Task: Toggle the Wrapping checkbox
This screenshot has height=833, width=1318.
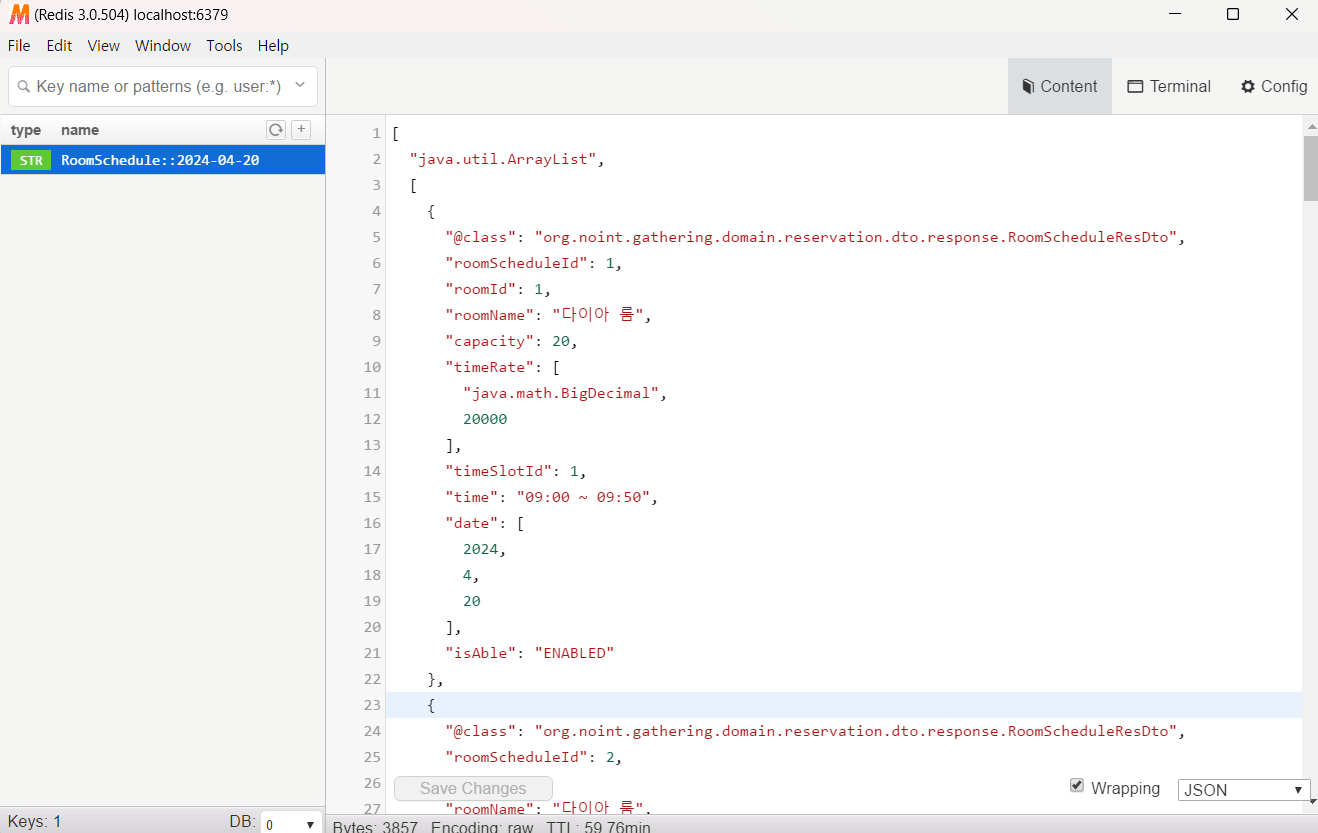Action: click(1077, 786)
